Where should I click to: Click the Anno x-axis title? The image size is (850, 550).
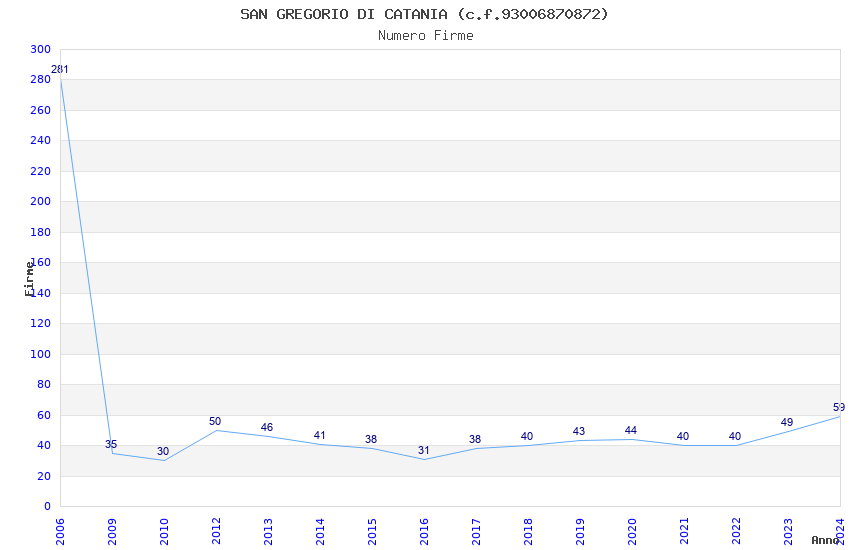[x=825, y=540]
